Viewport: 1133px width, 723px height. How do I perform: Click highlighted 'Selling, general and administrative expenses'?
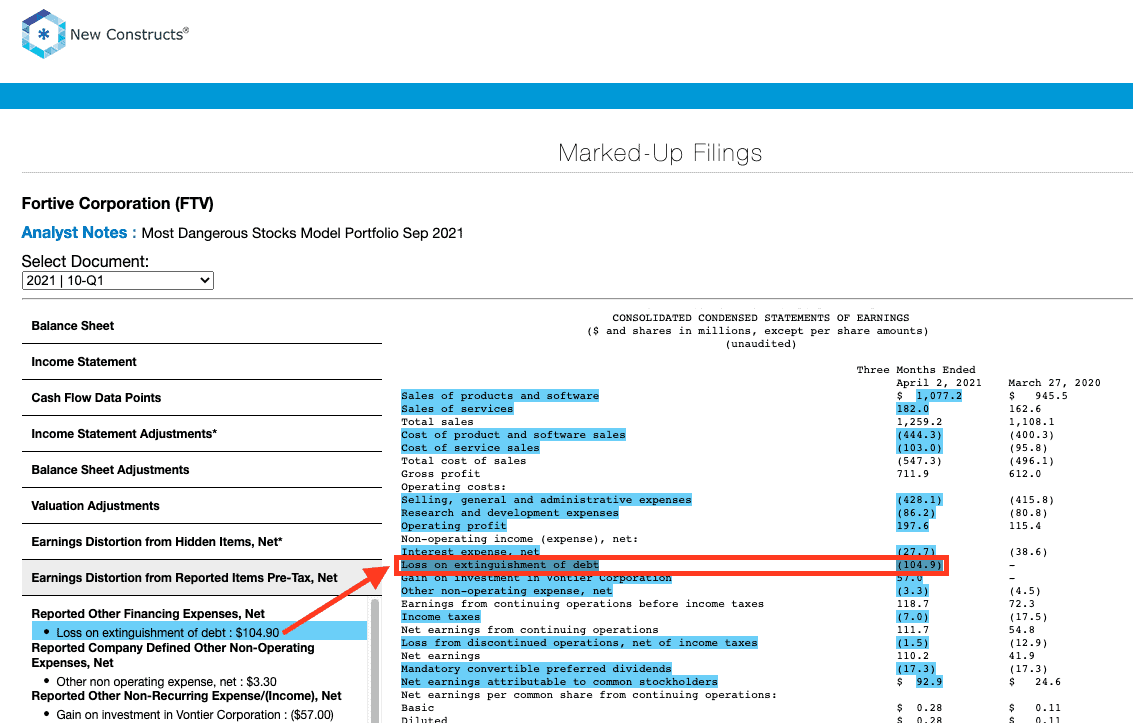click(546, 500)
